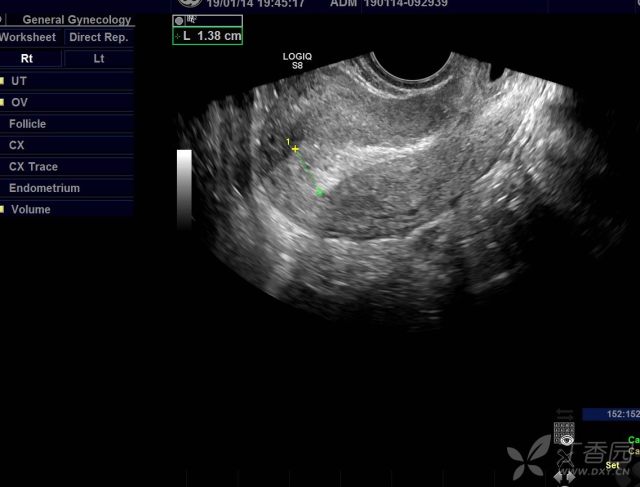Image resolution: width=640 pixels, height=487 pixels.
Task: Click the 152:152 frame counter field
Action: (611, 414)
